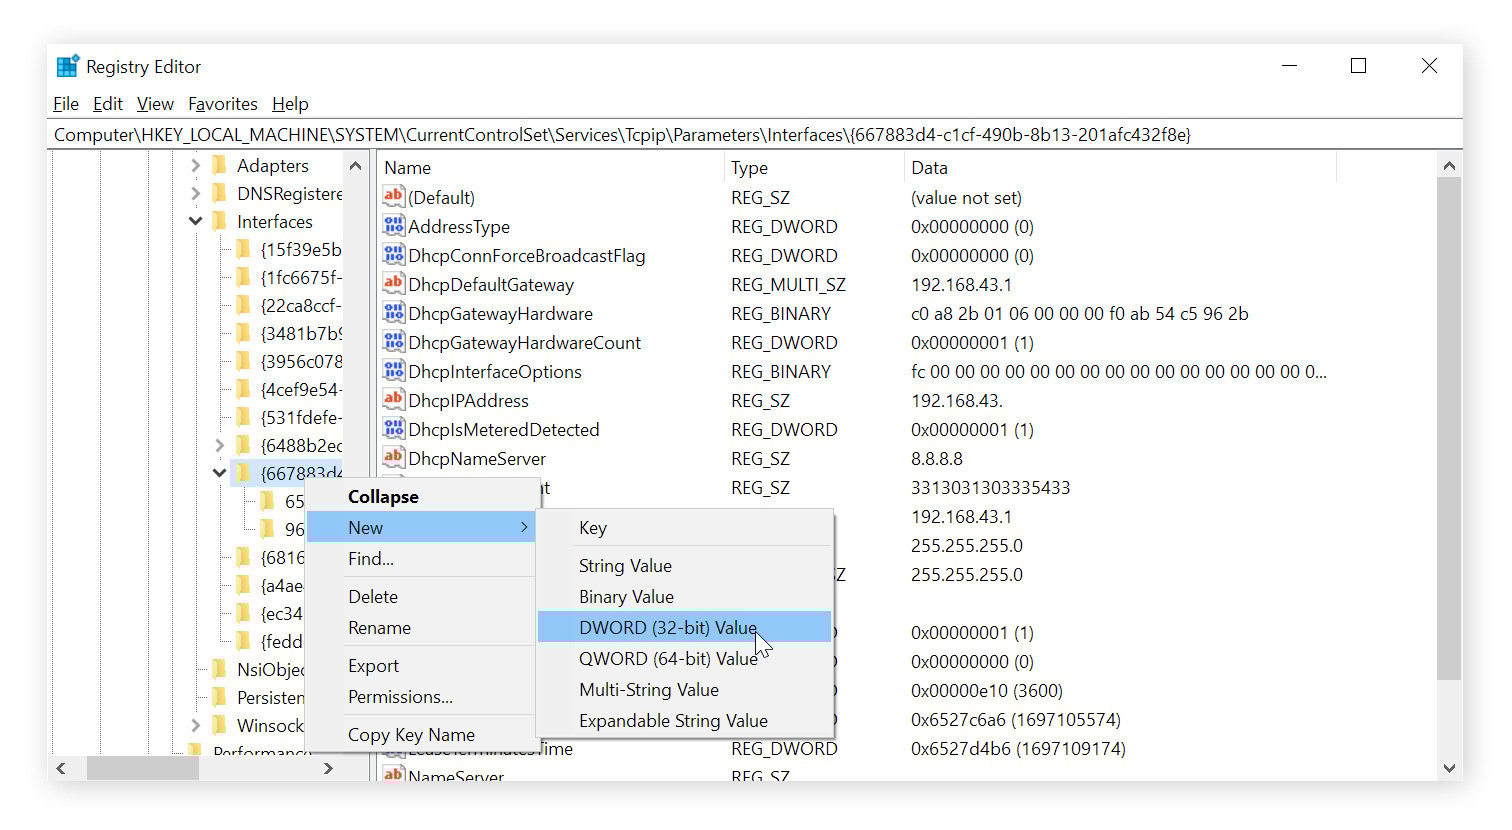Click the {22ca8ccf- folder icon

coord(244,305)
